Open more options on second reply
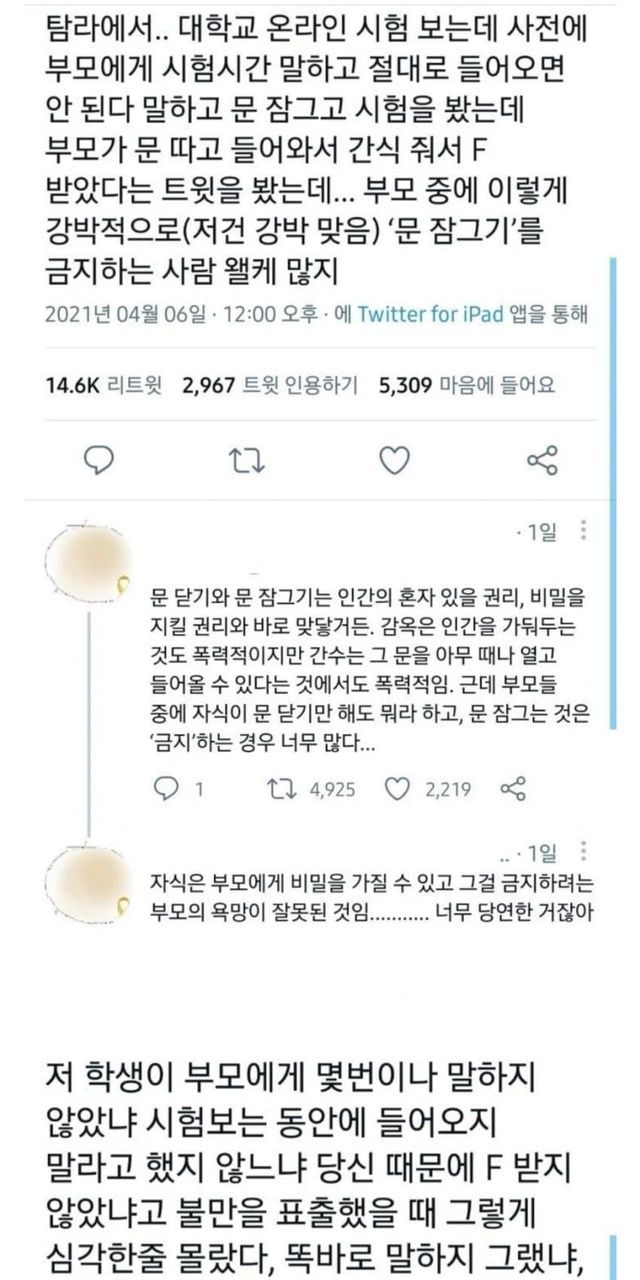Viewport: 640px width, 1280px height. tap(584, 853)
